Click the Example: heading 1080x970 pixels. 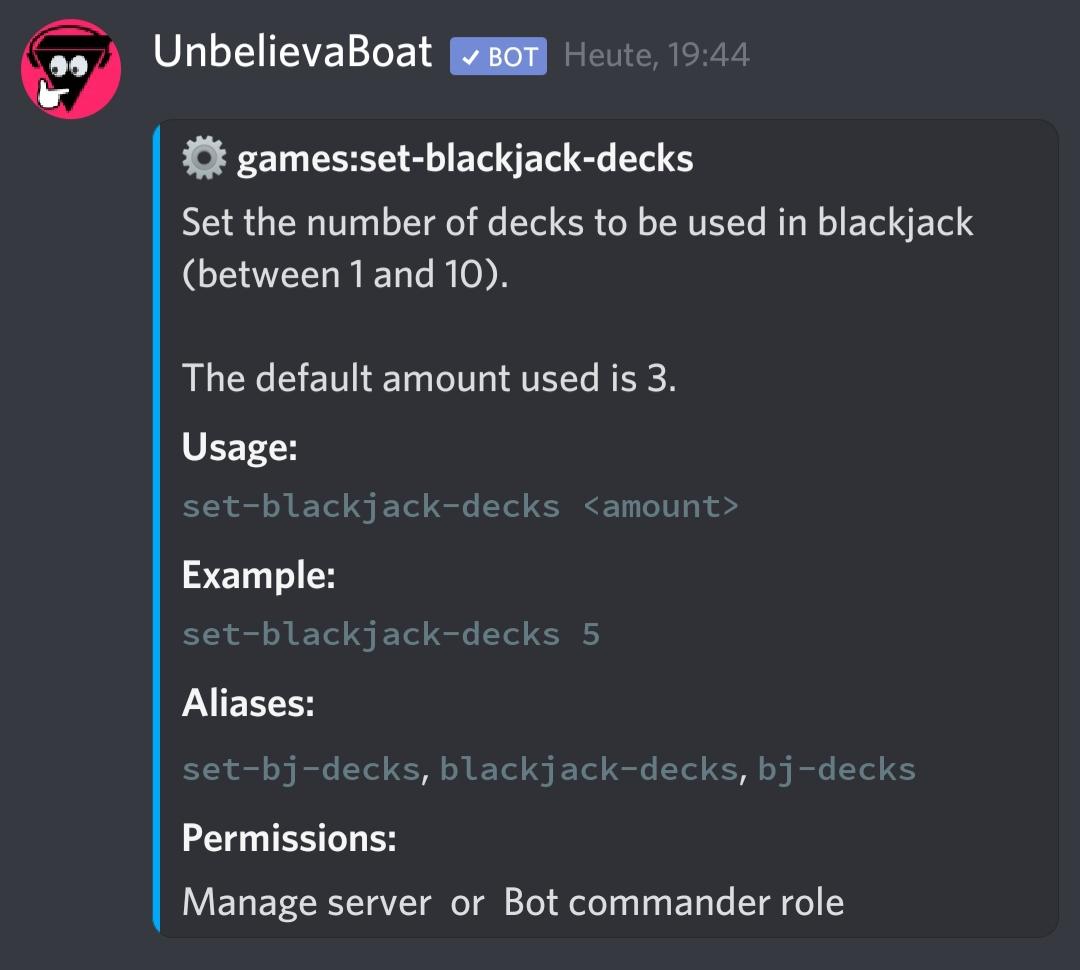tap(258, 575)
